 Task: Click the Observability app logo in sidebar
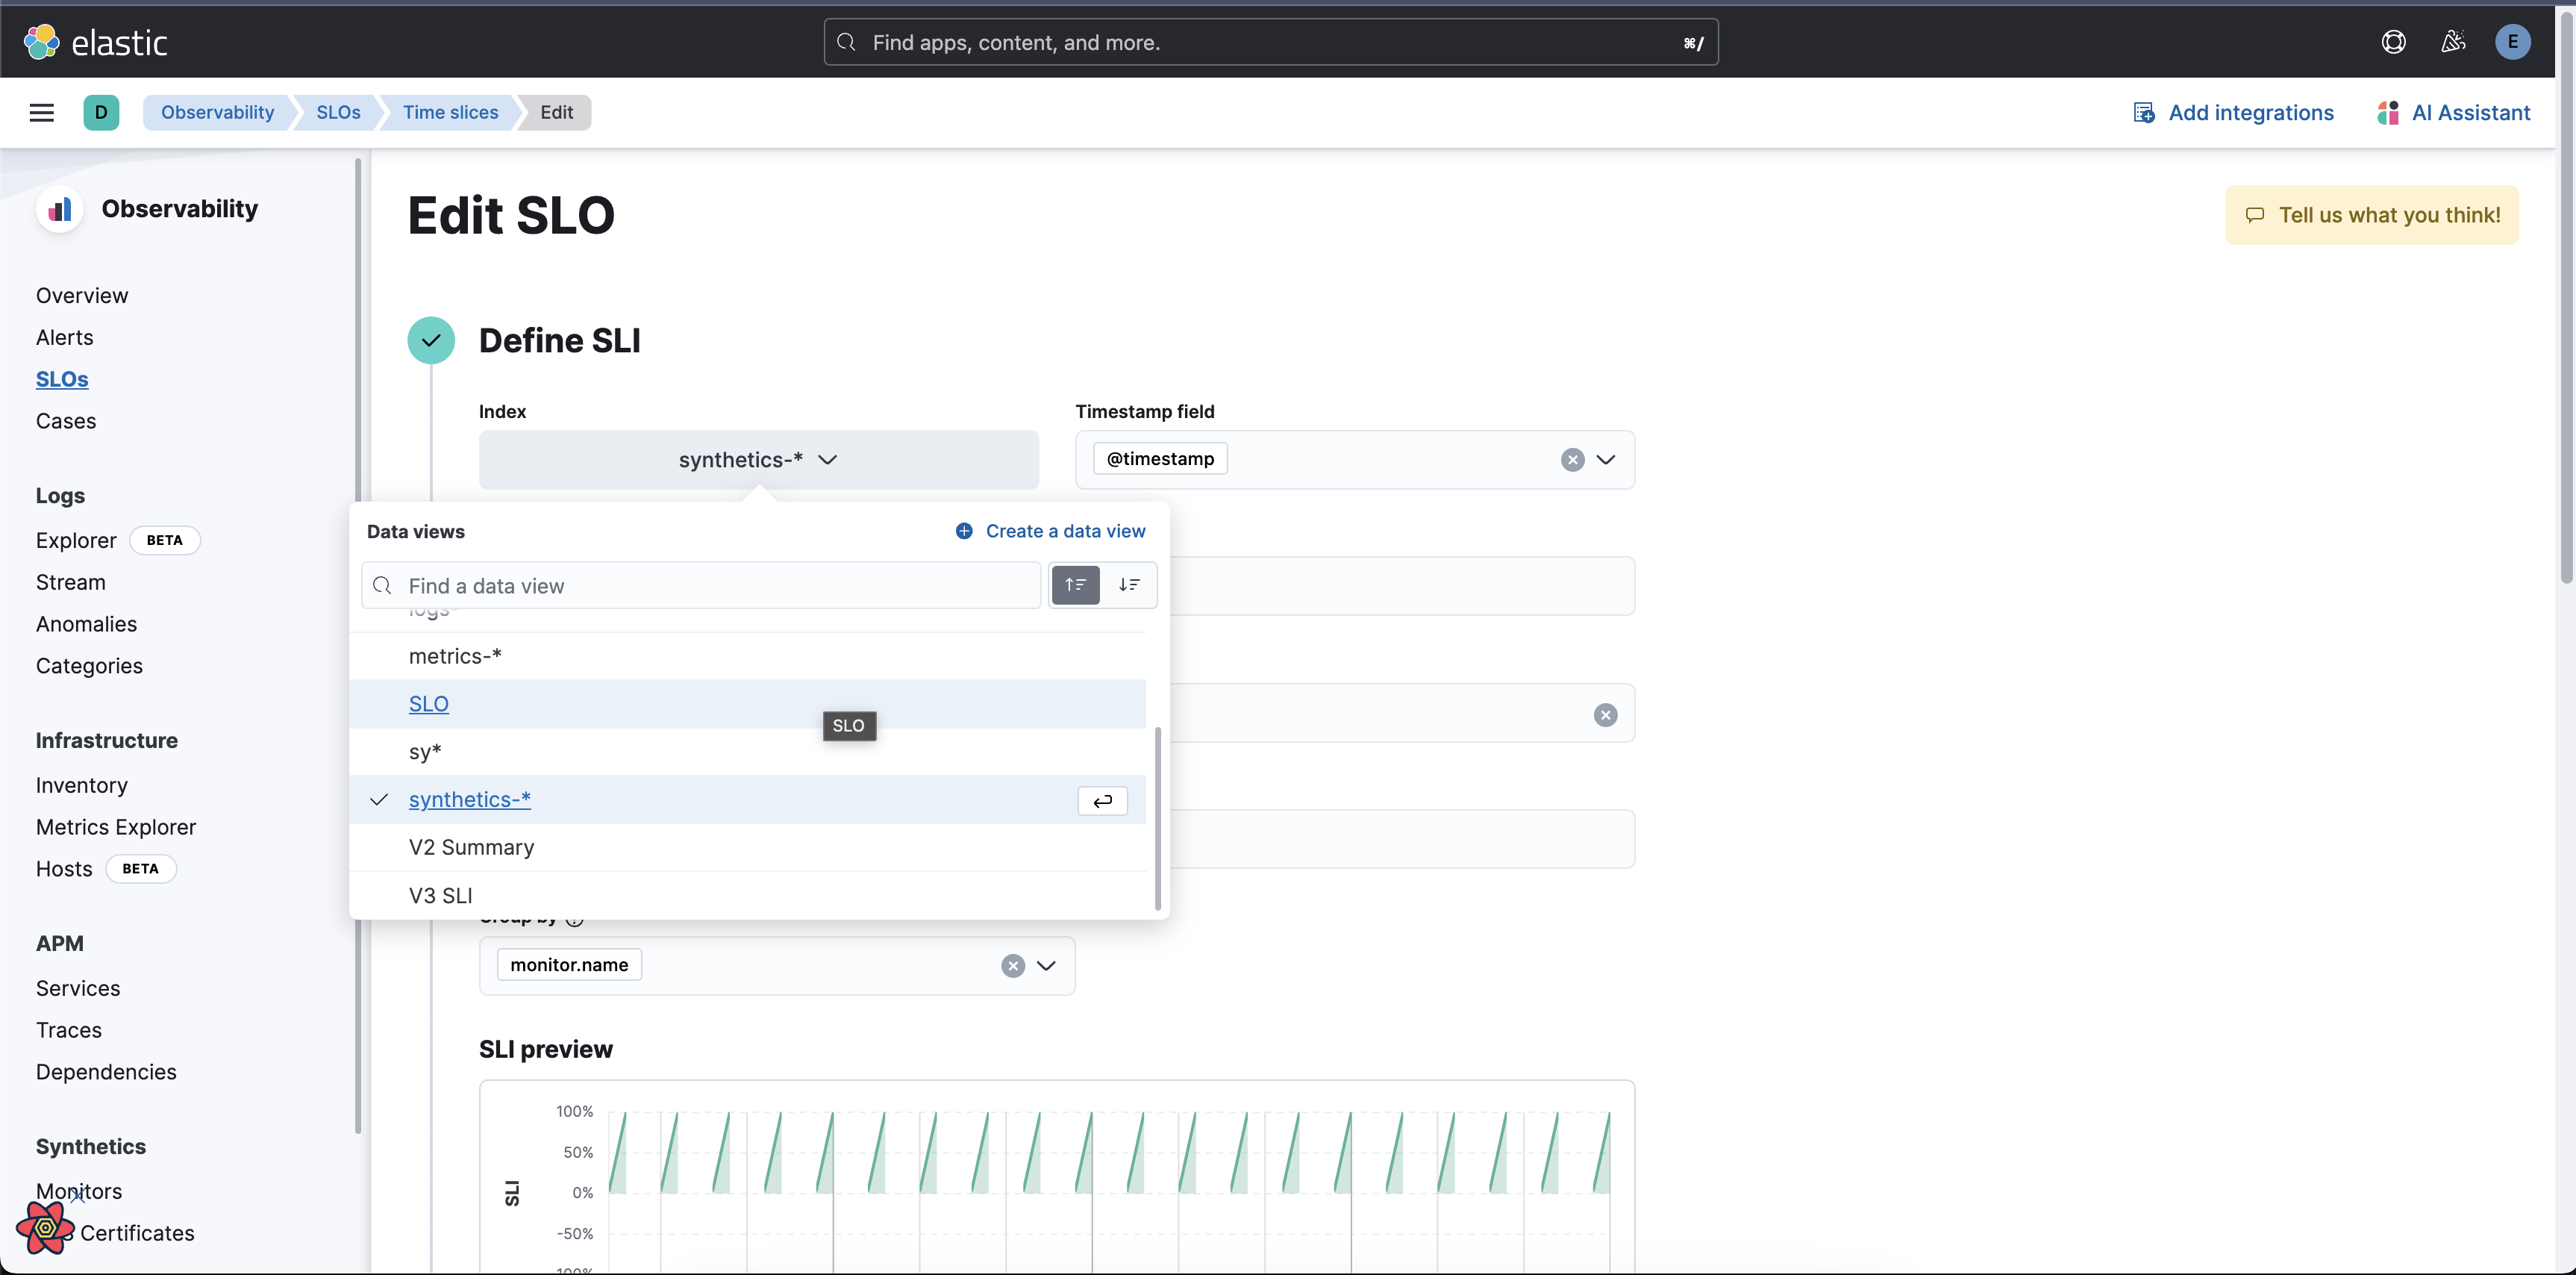click(x=60, y=209)
